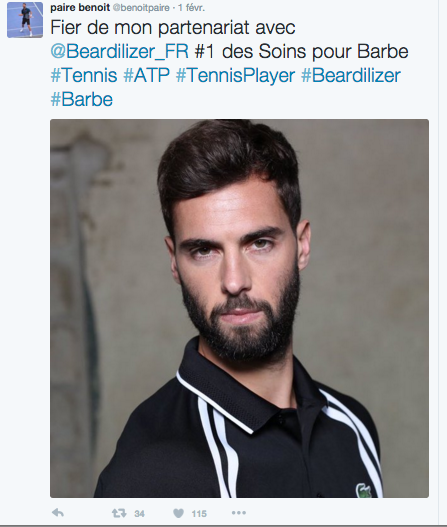Click the likes count 115

(x=199, y=514)
